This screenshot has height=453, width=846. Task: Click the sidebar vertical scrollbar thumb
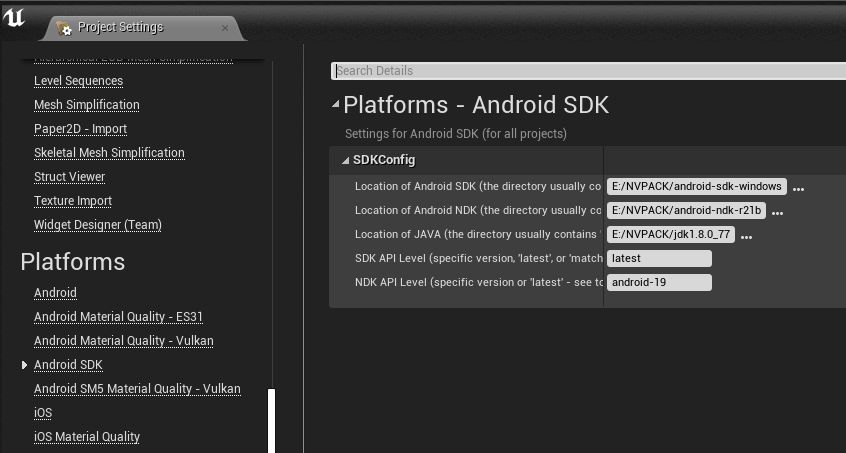pos(271,421)
